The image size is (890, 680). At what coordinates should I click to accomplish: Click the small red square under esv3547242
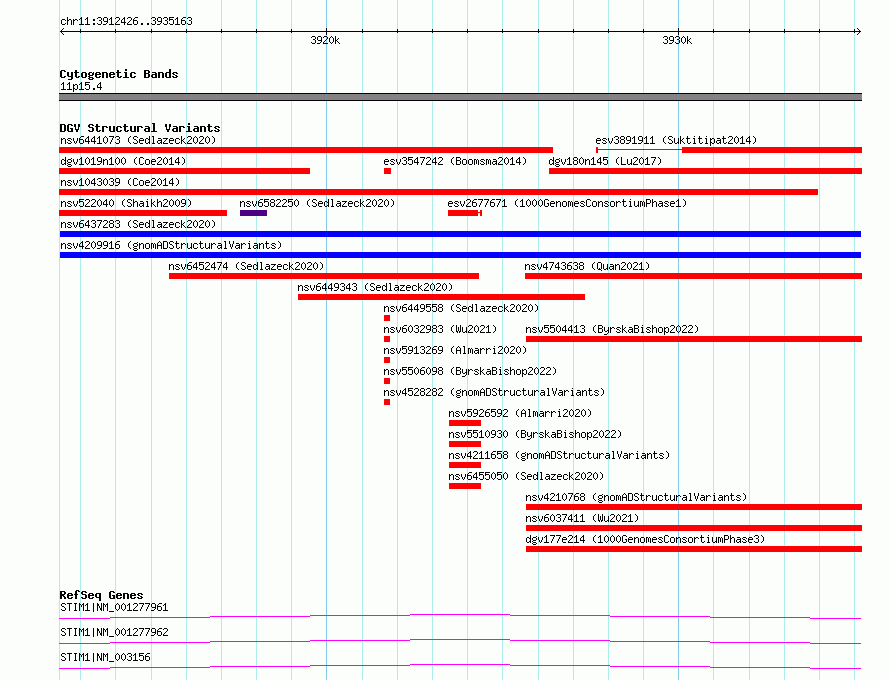click(x=387, y=171)
